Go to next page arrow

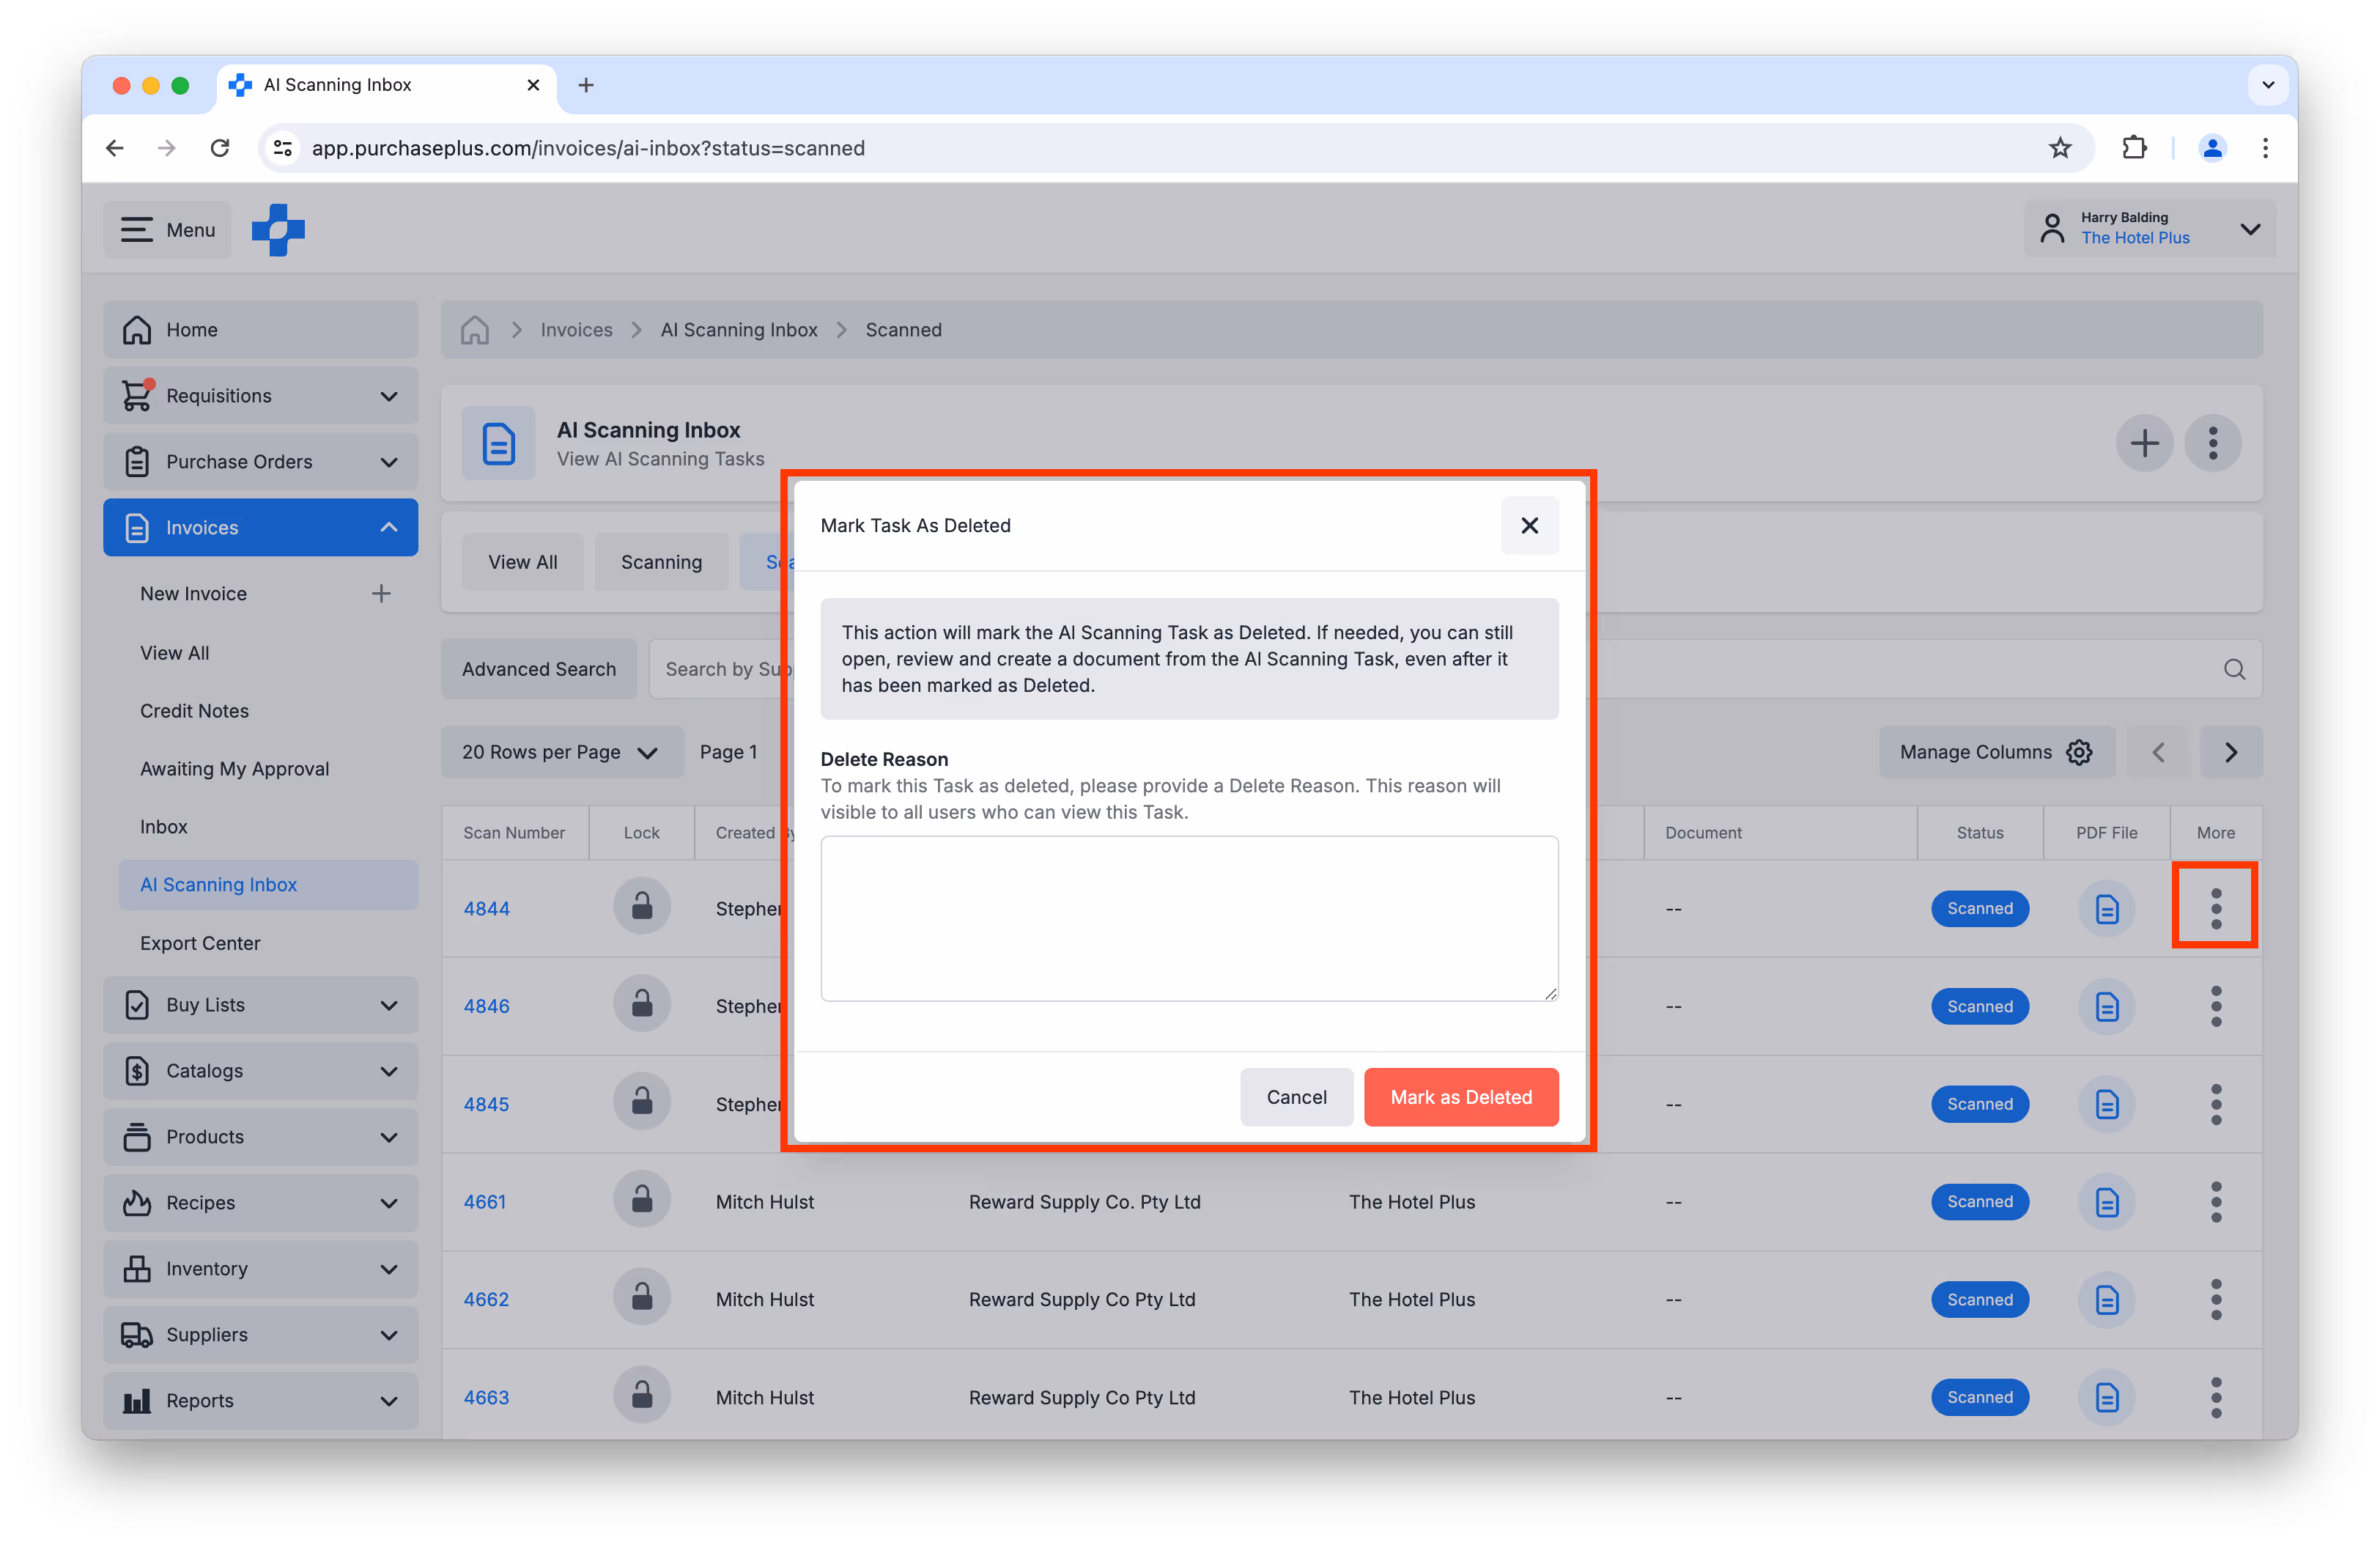coord(2230,752)
